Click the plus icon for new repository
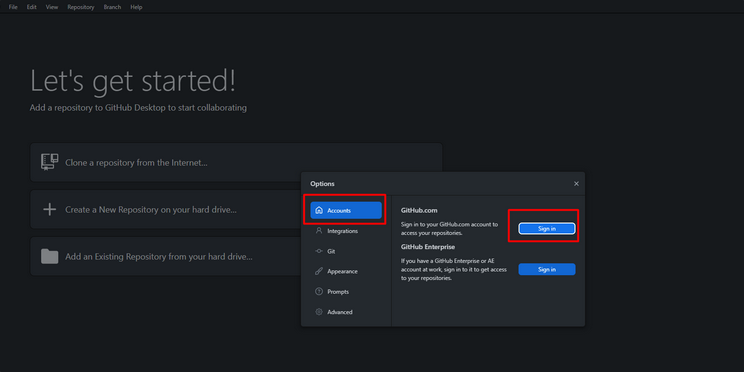The height and width of the screenshot is (373, 744). 49,209
